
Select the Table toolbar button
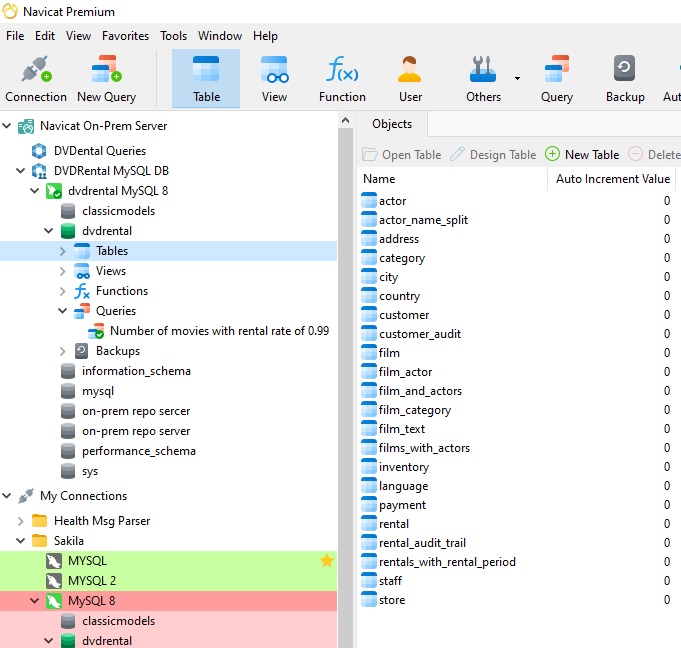pyautogui.click(x=206, y=78)
